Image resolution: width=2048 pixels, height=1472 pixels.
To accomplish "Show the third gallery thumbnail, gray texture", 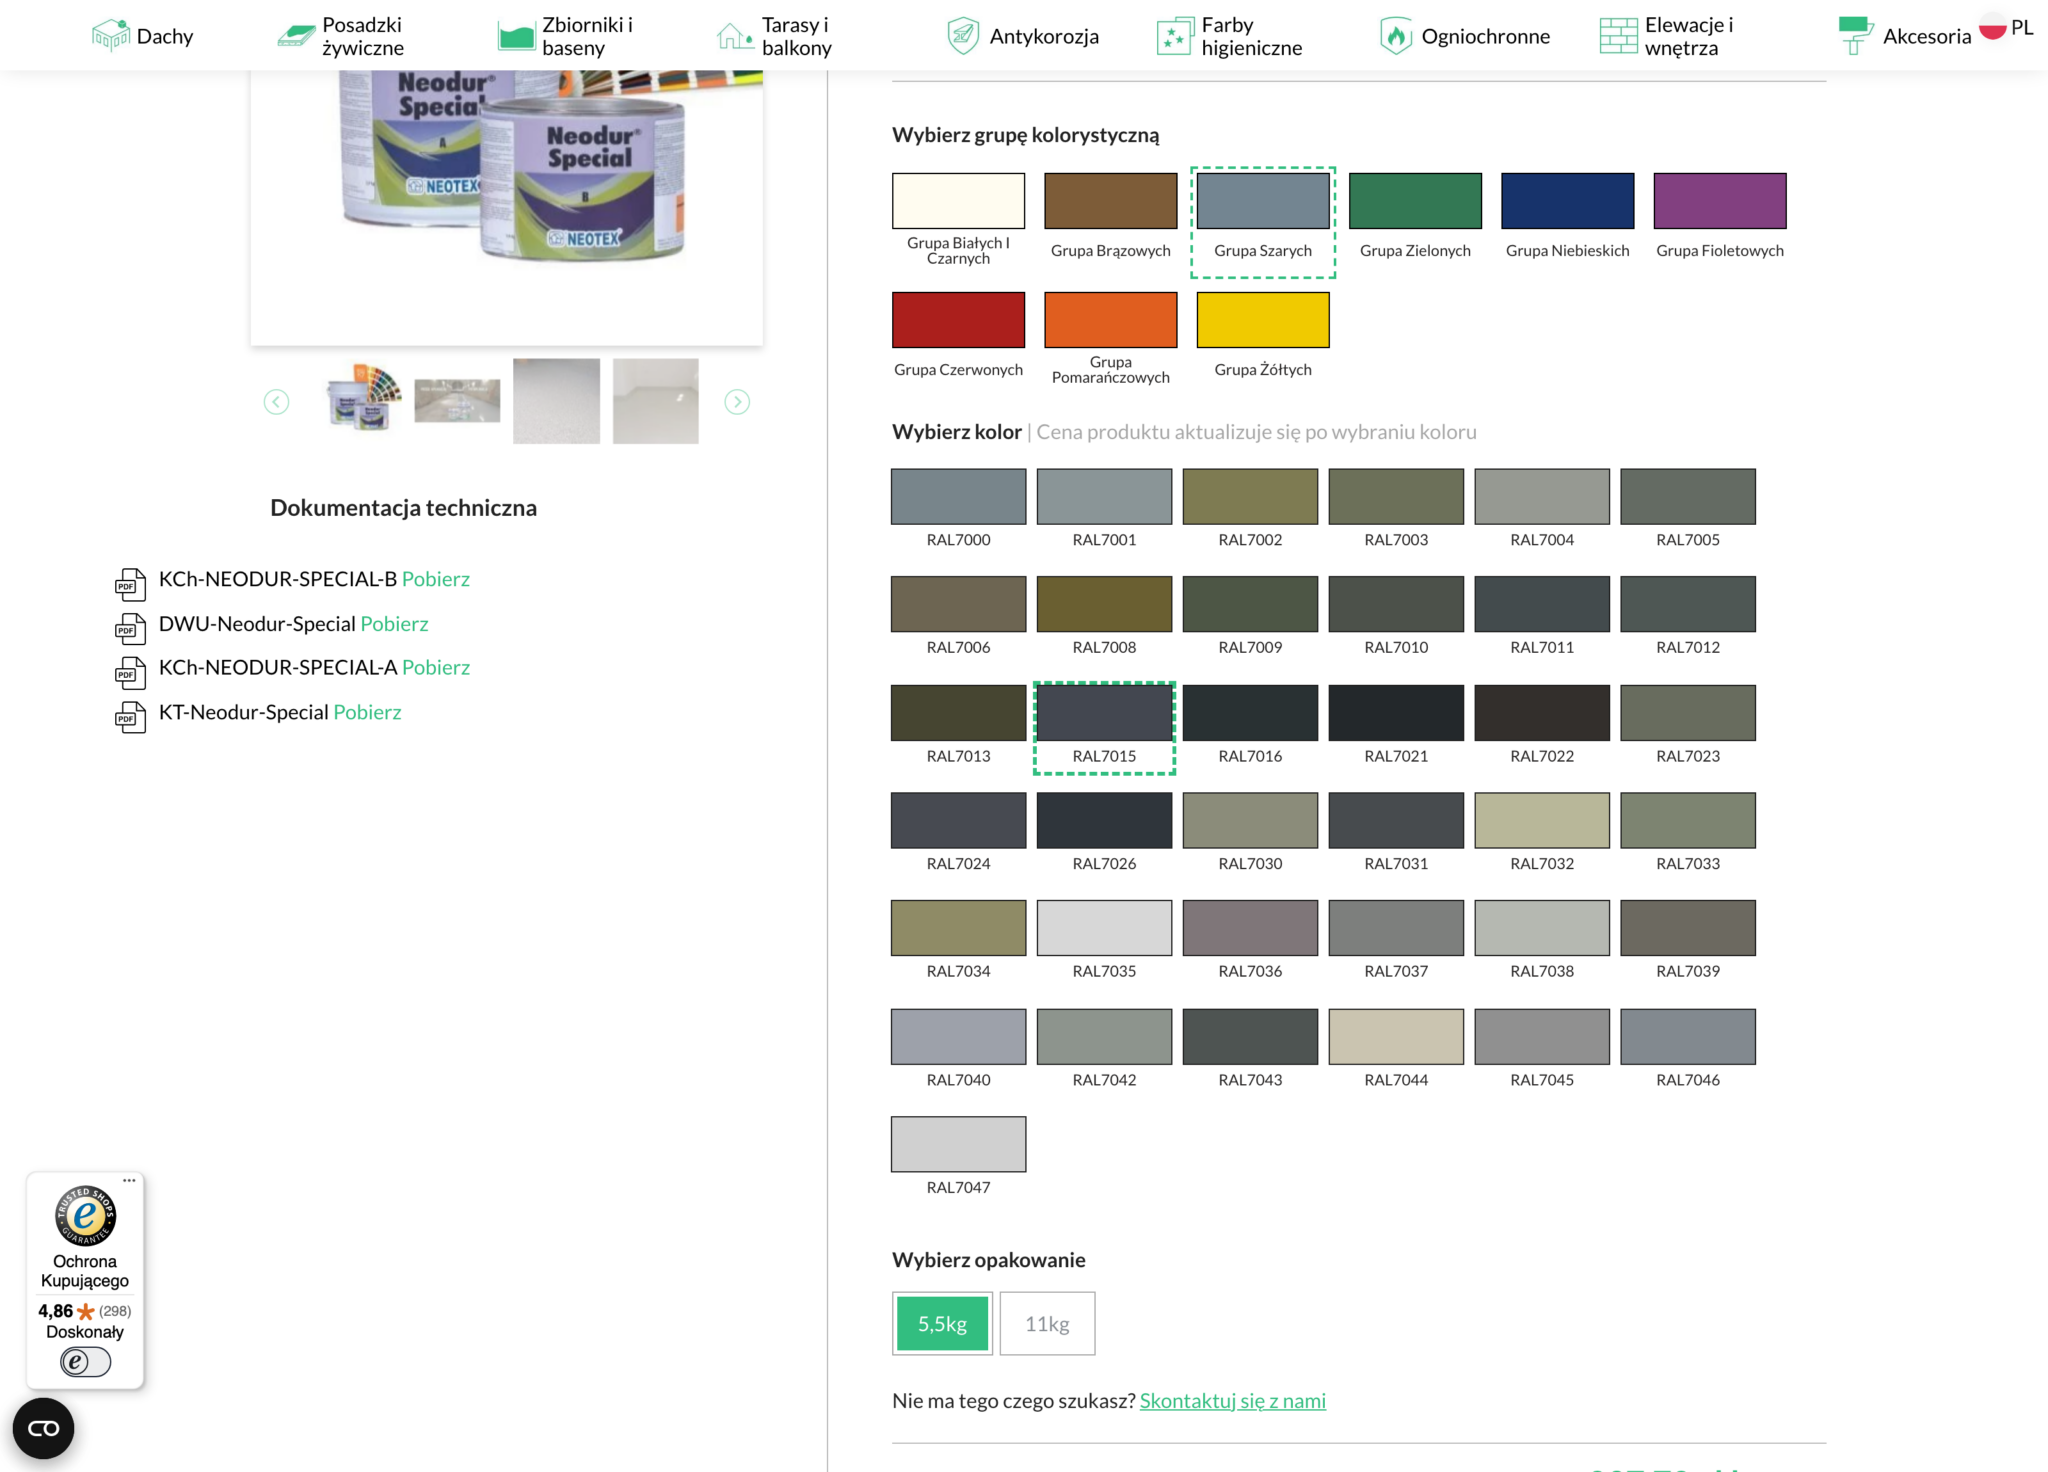I will (556, 401).
